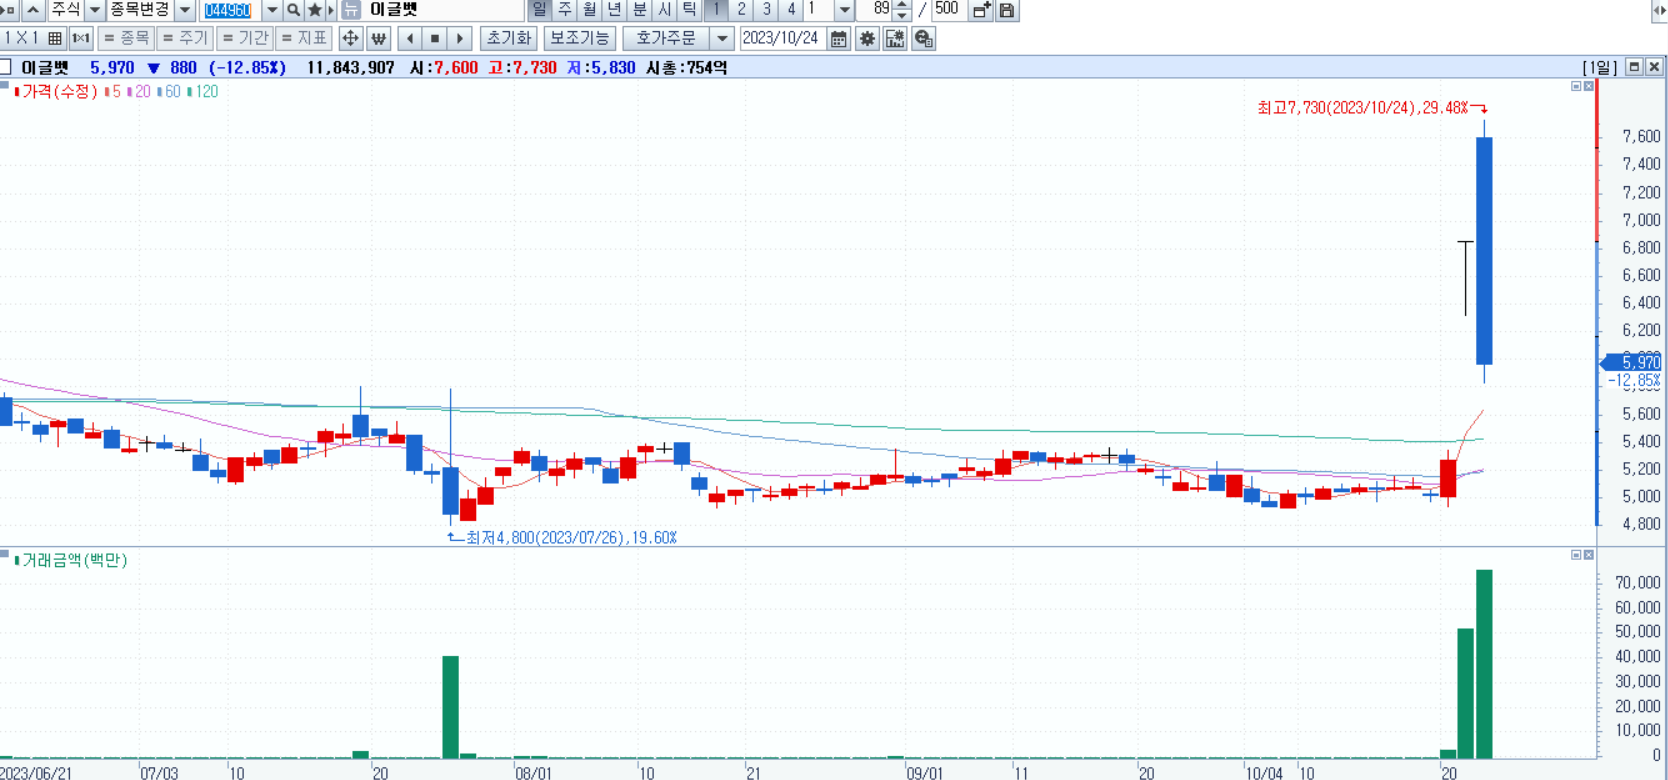Toggle the 종목 link button

click(126, 38)
